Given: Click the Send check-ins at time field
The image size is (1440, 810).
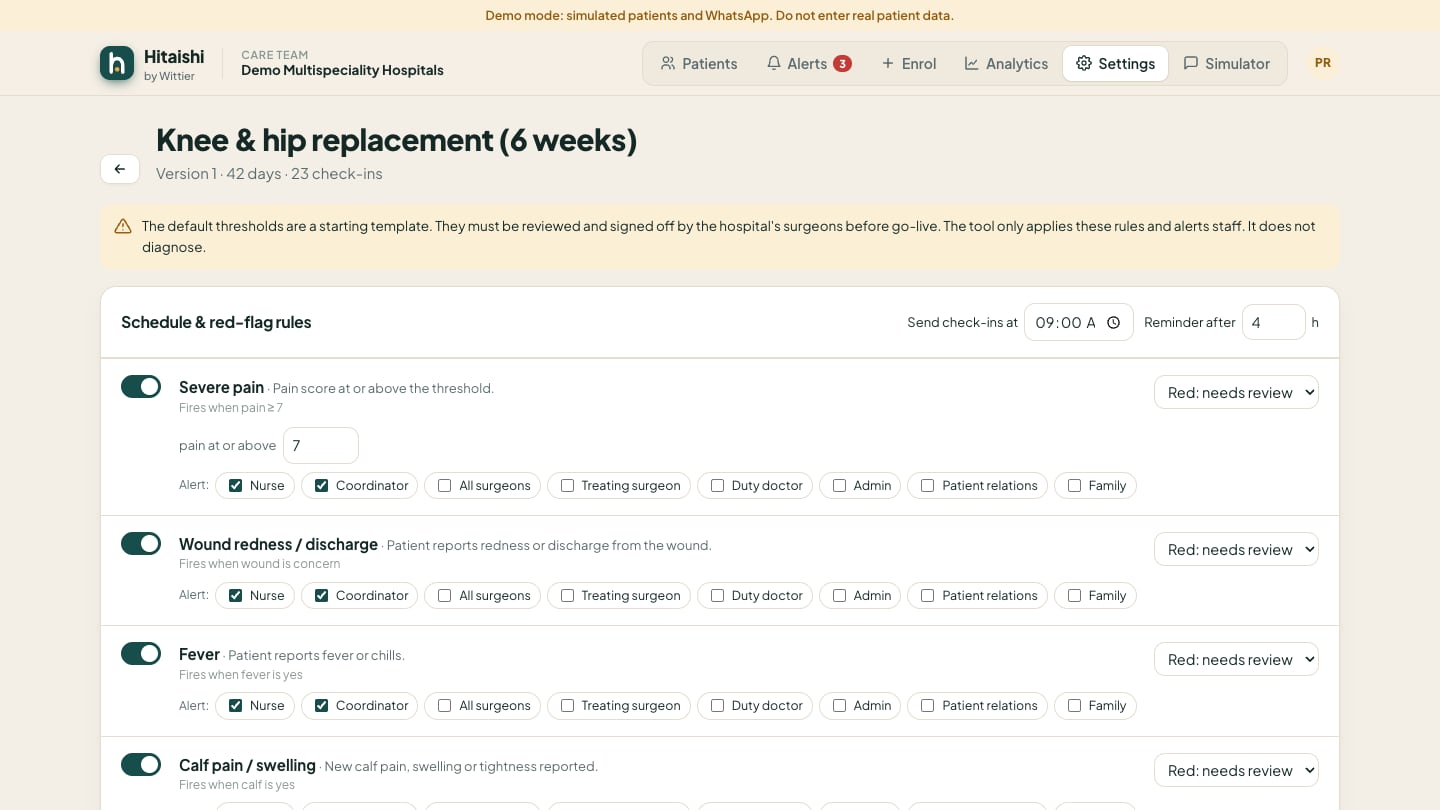Looking at the screenshot, I should click(x=1078, y=322).
